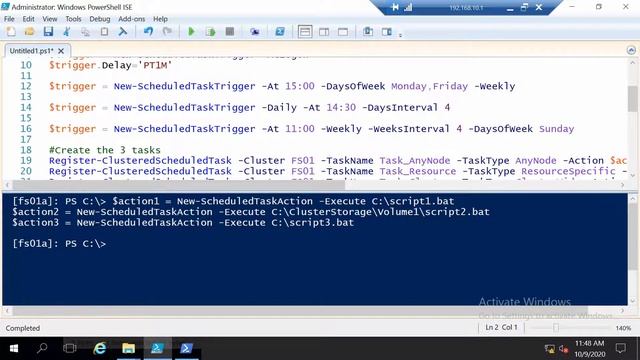Image resolution: width=640 pixels, height=360 pixels.
Task: Select the Untitled1.ps1 tab
Action: click(31, 51)
